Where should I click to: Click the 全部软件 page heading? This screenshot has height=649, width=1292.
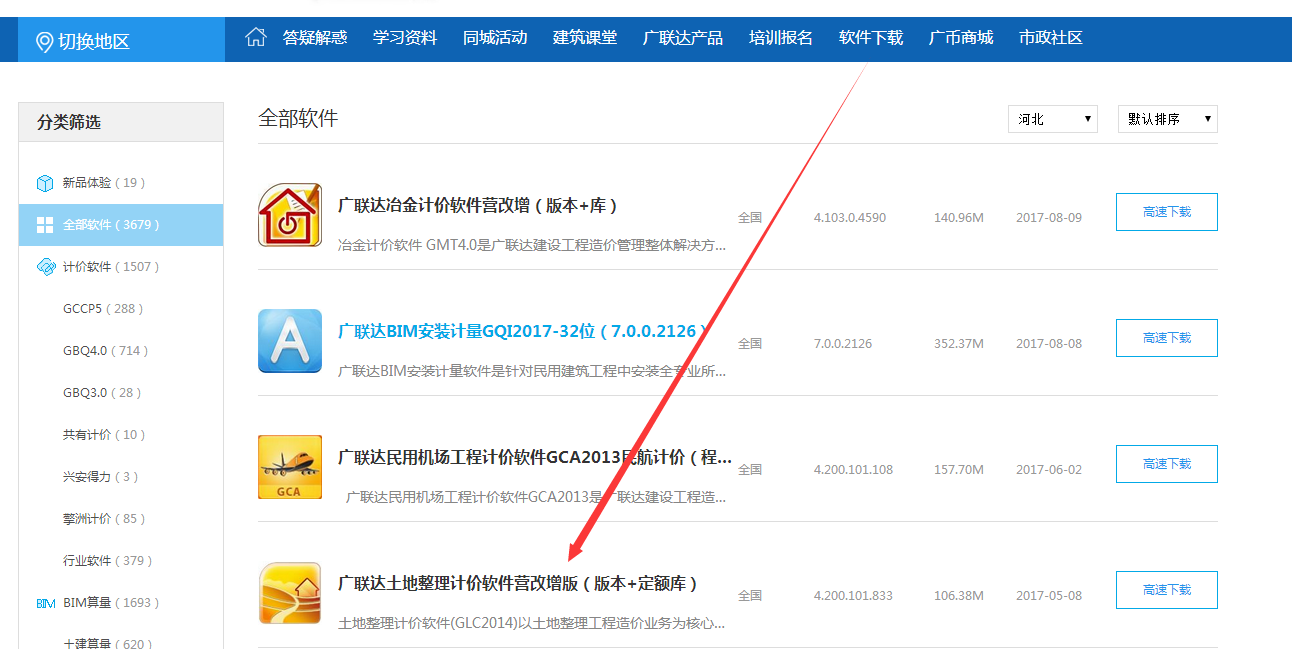298,119
